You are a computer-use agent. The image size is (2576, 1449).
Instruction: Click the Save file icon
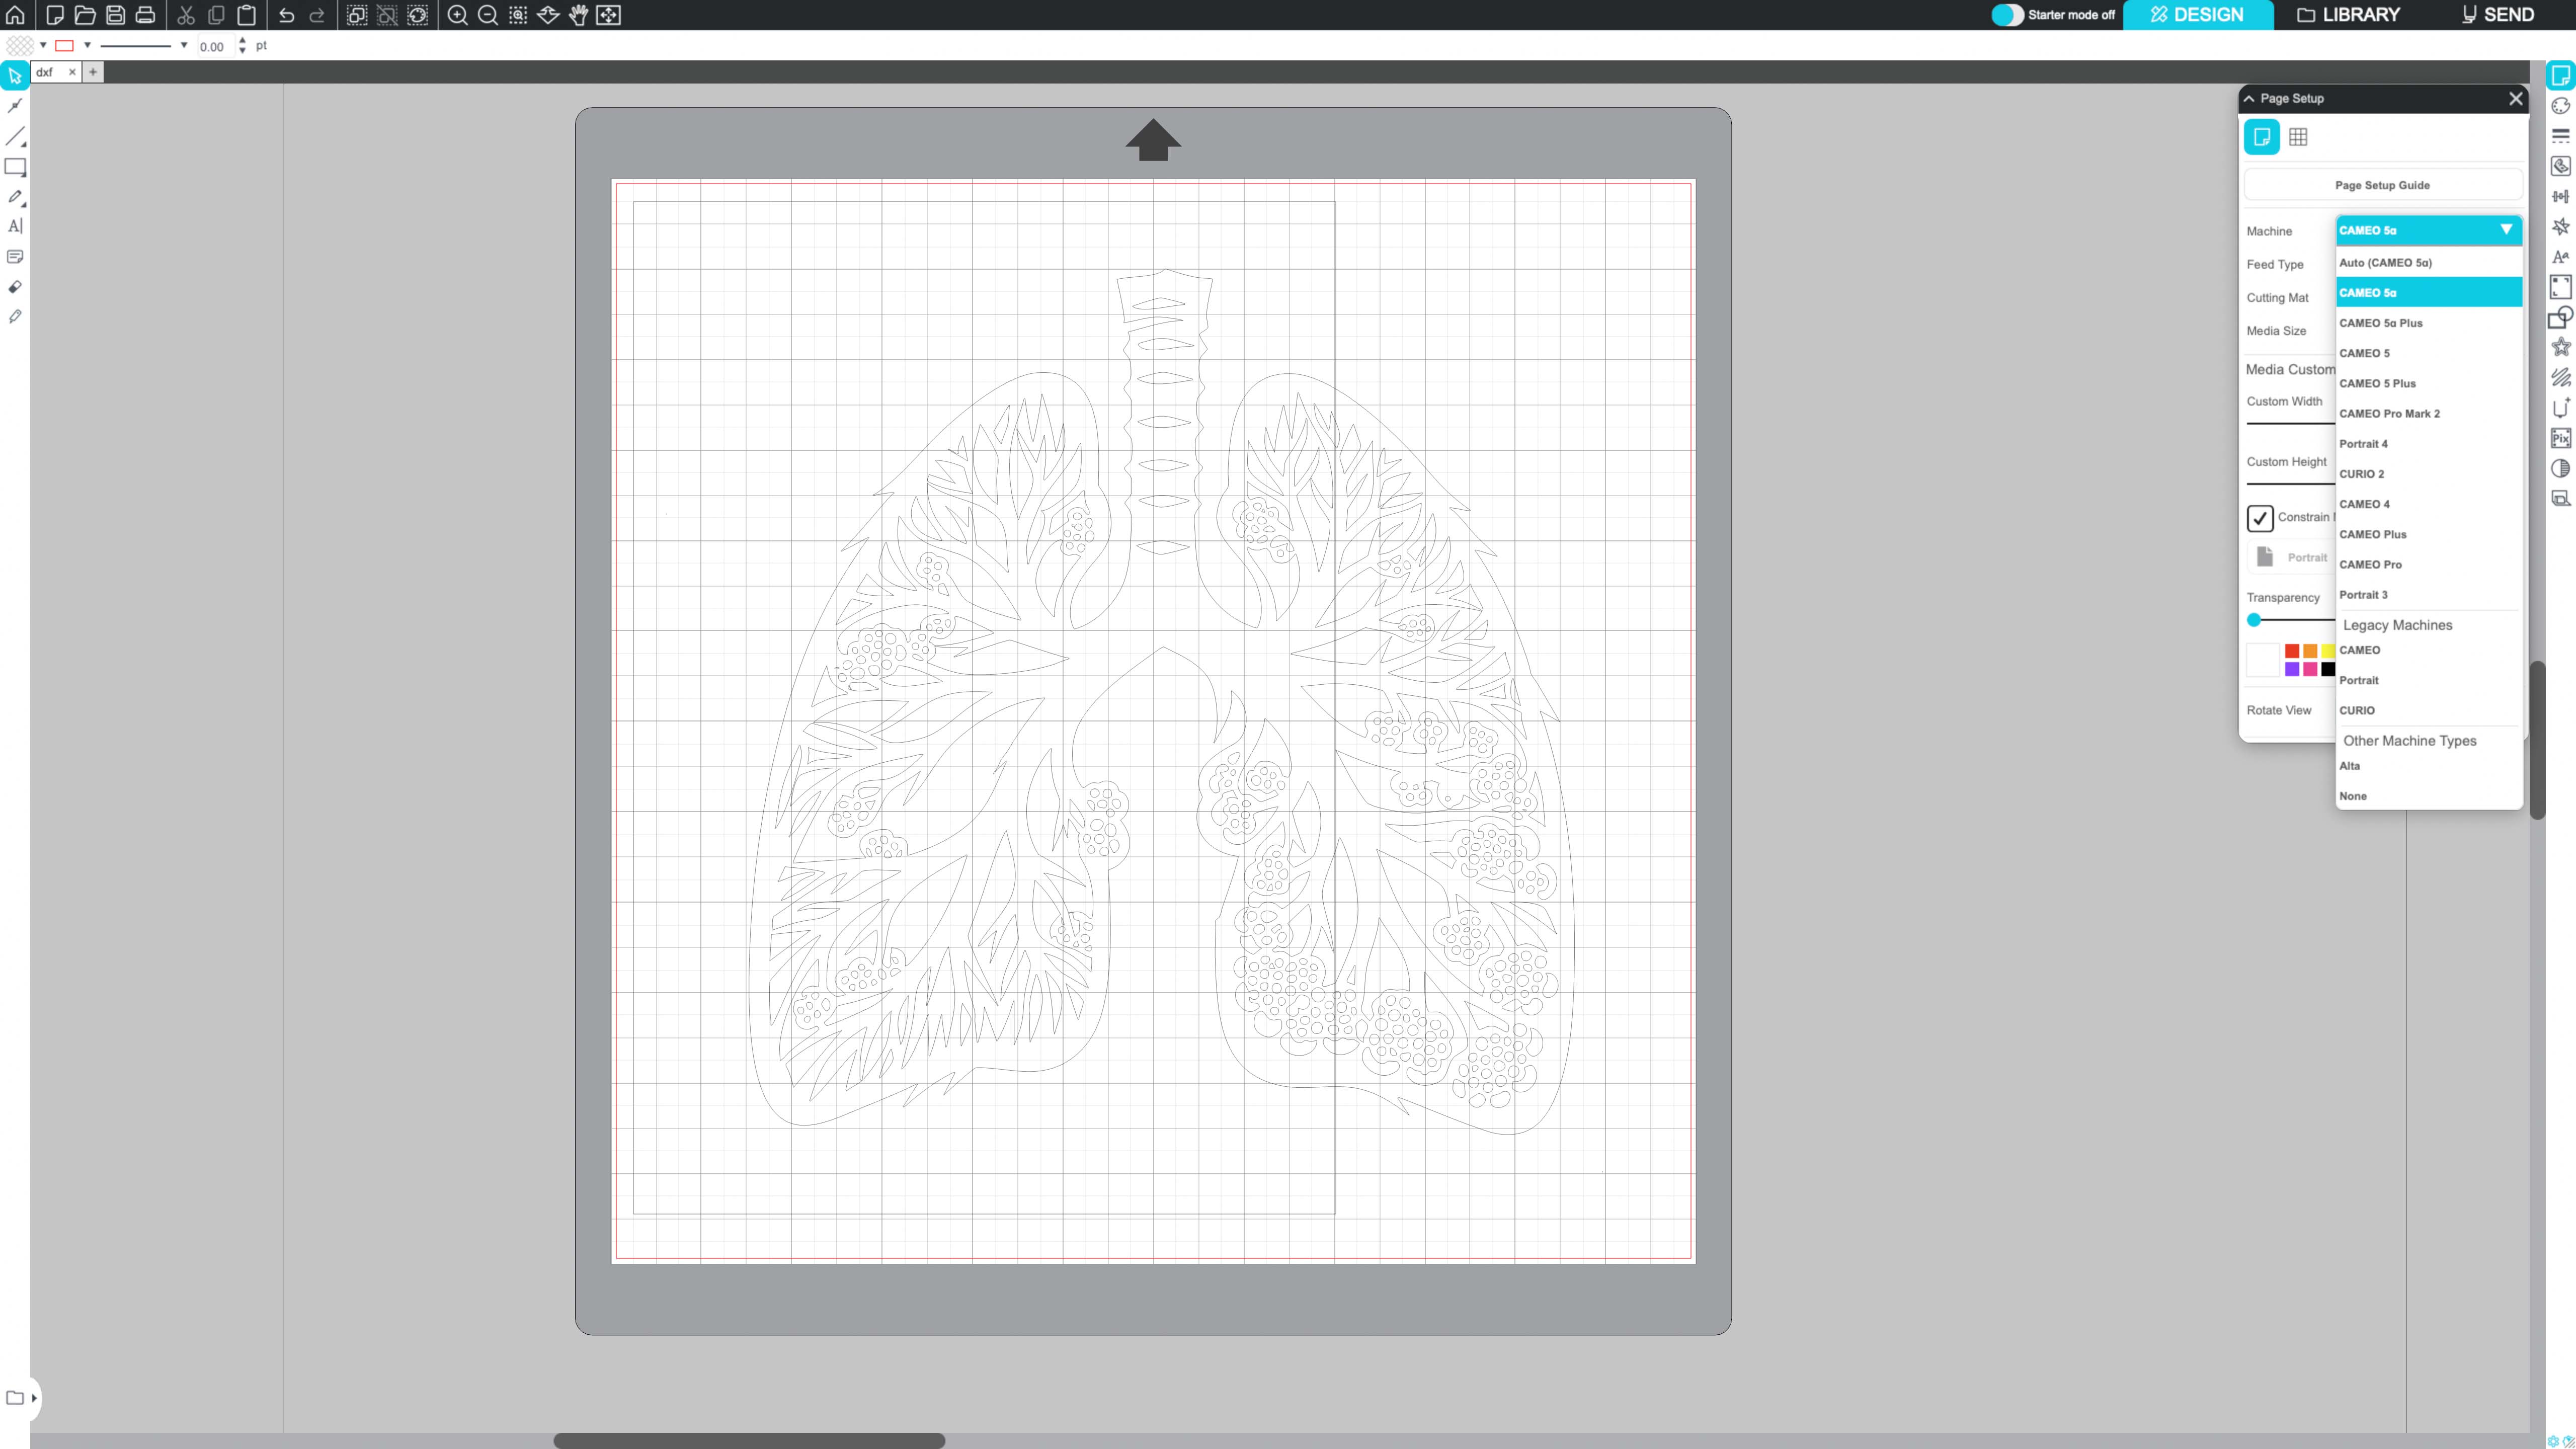click(115, 15)
